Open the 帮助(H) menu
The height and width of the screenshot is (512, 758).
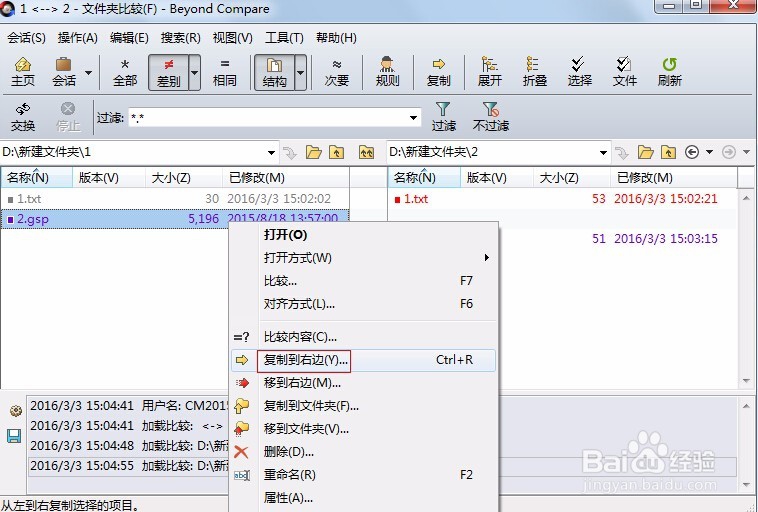[x=336, y=38]
